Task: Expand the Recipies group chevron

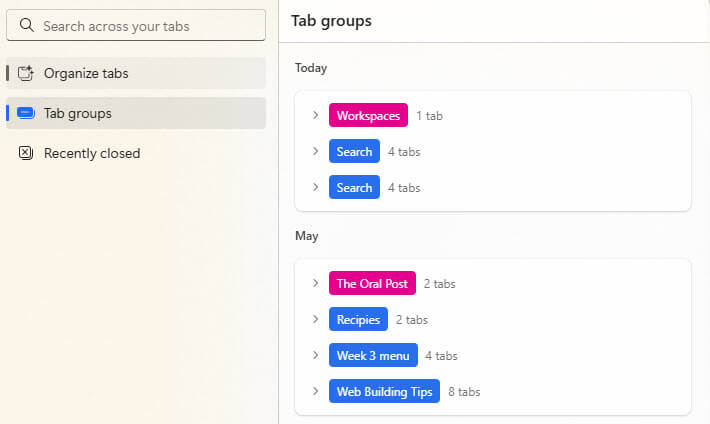Action: (316, 319)
